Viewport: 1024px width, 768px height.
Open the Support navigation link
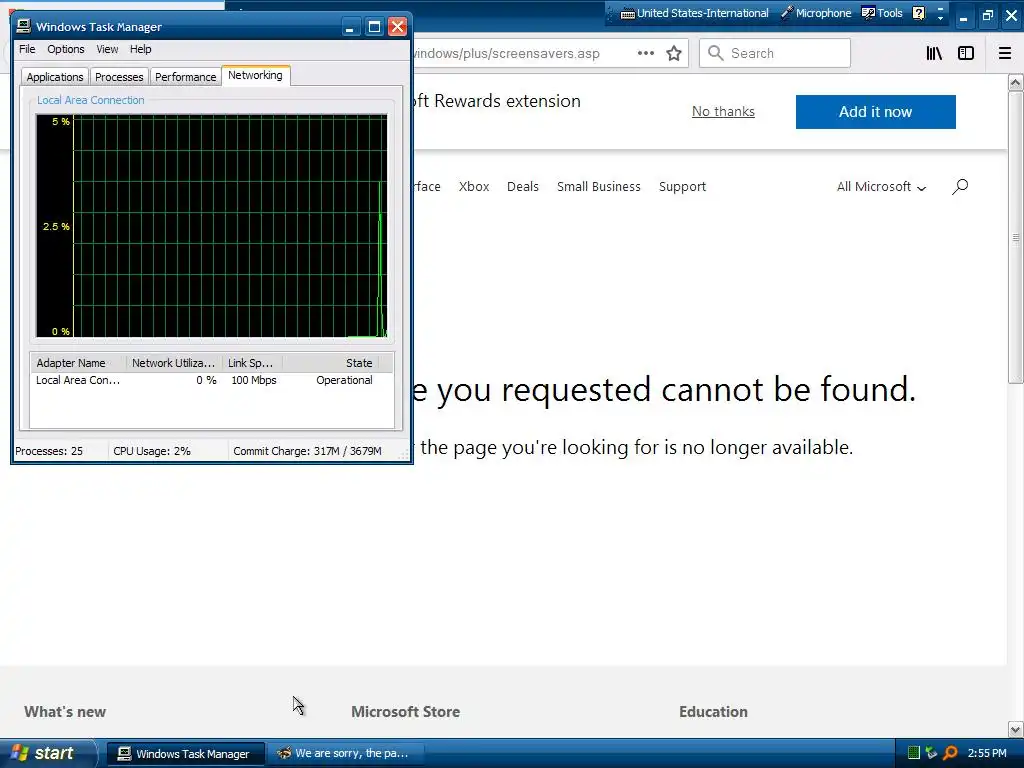tap(682, 186)
